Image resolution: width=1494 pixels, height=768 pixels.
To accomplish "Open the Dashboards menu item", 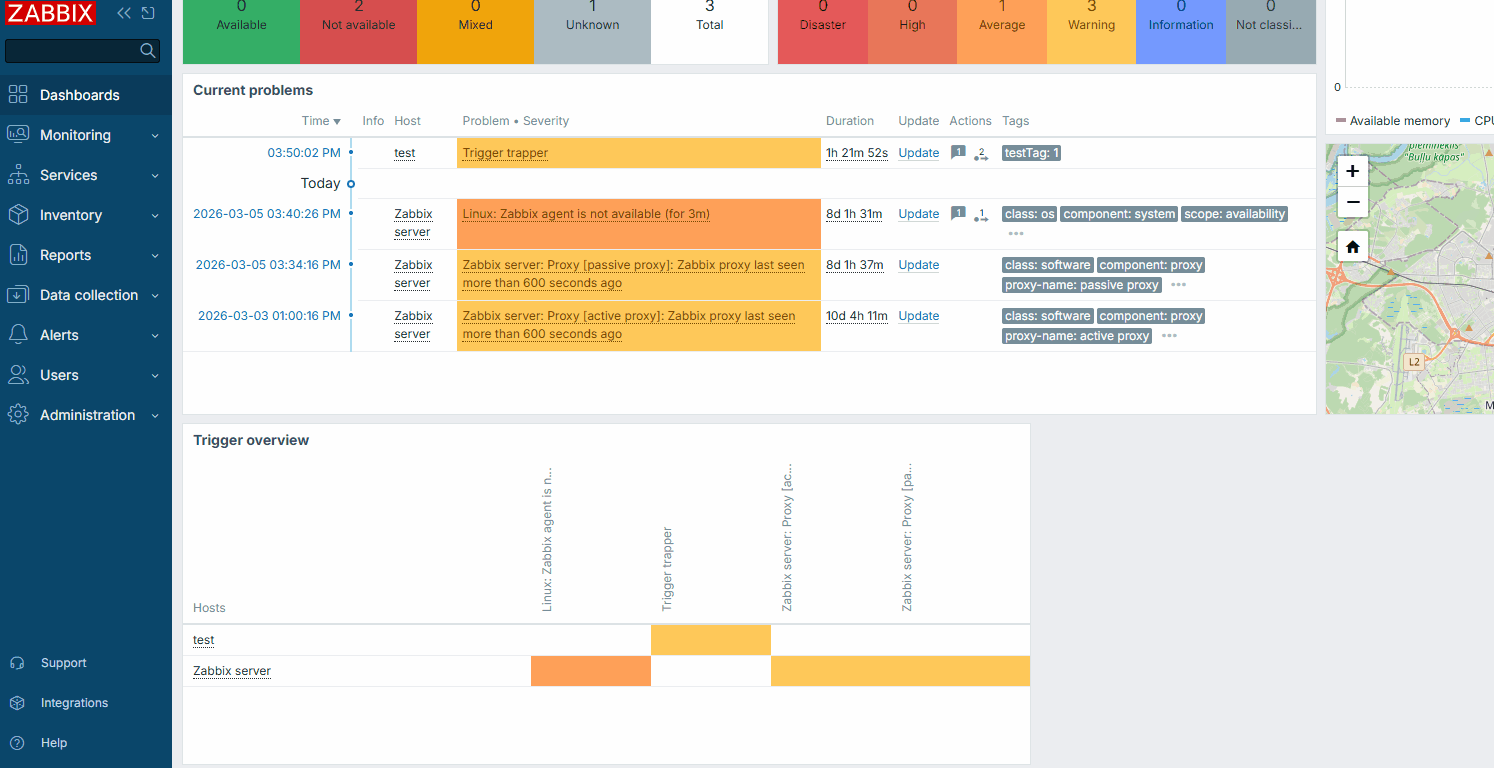I will pos(80,95).
